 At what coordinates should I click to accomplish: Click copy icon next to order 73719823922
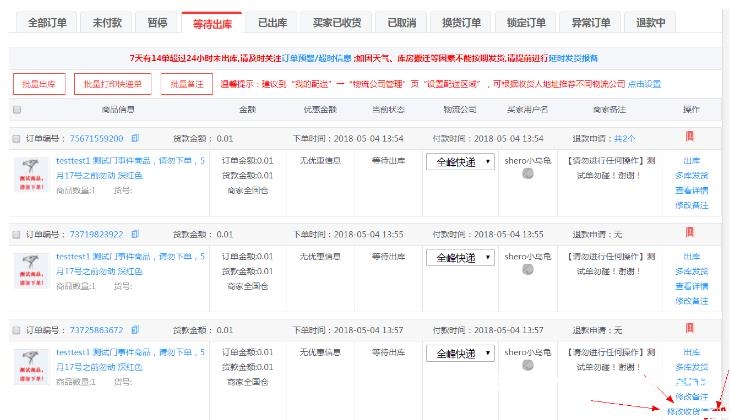[x=135, y=234]
